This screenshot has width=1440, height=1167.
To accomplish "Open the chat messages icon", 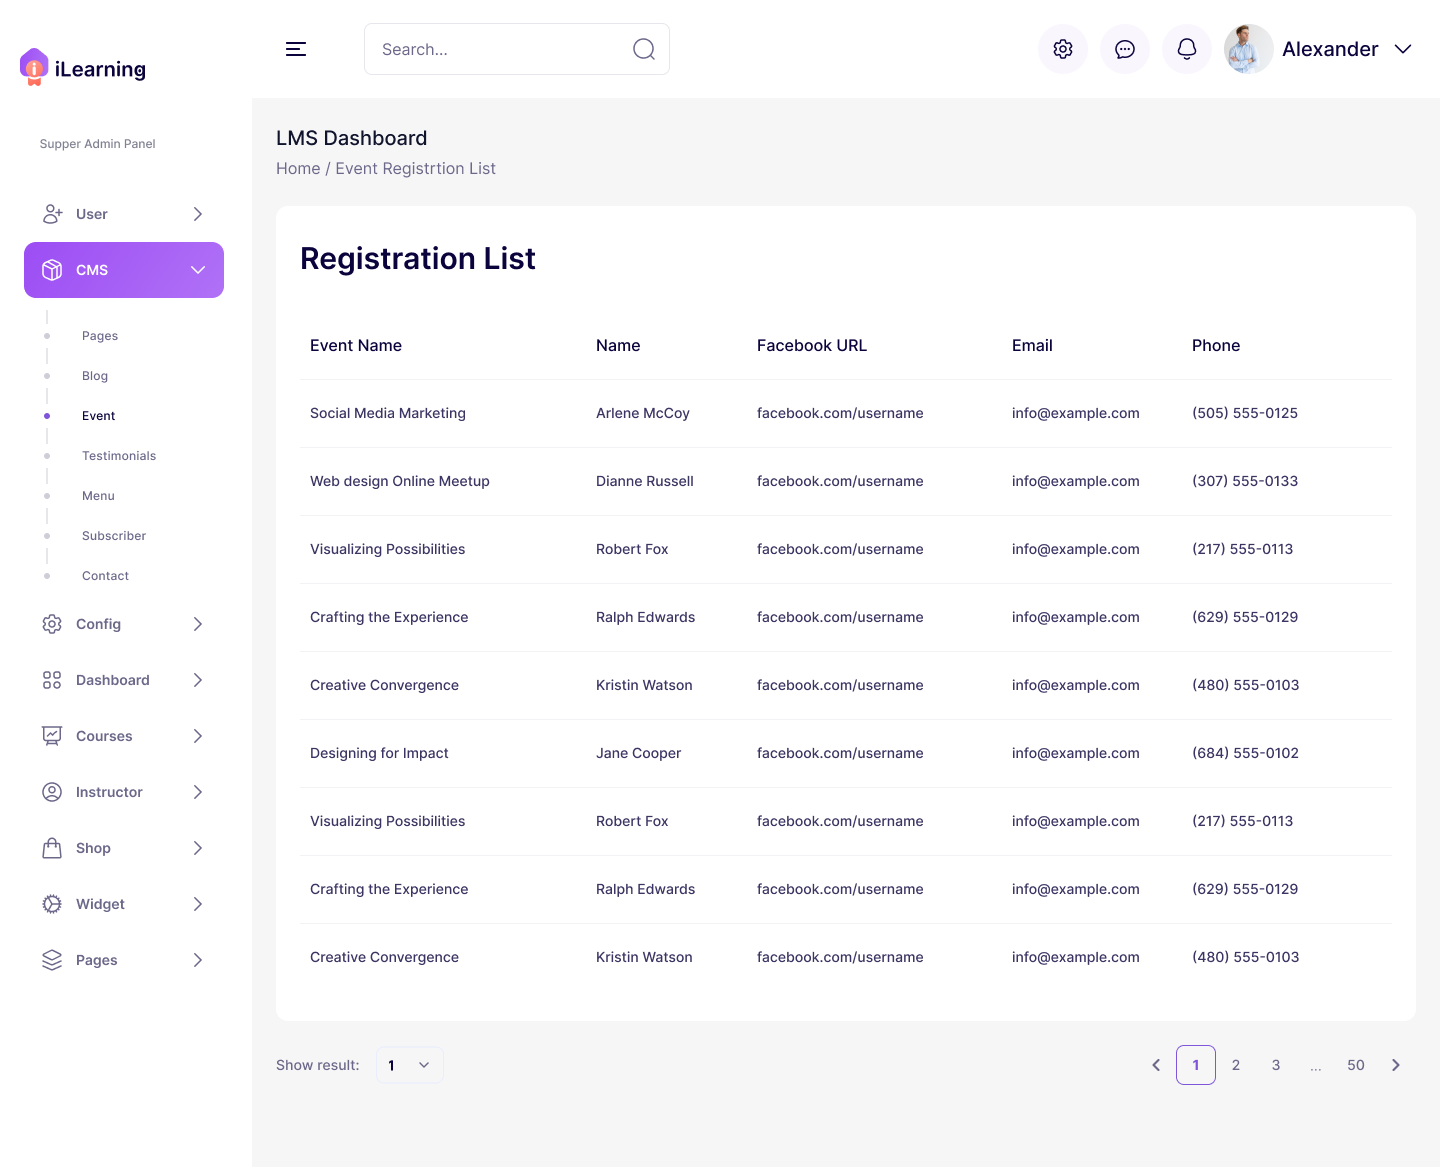I will (1125, 48).
